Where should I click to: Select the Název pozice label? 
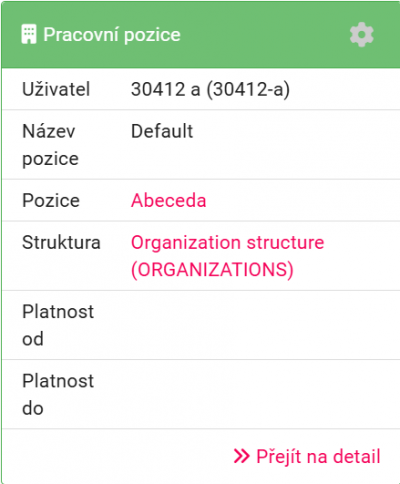coord(50,145)
